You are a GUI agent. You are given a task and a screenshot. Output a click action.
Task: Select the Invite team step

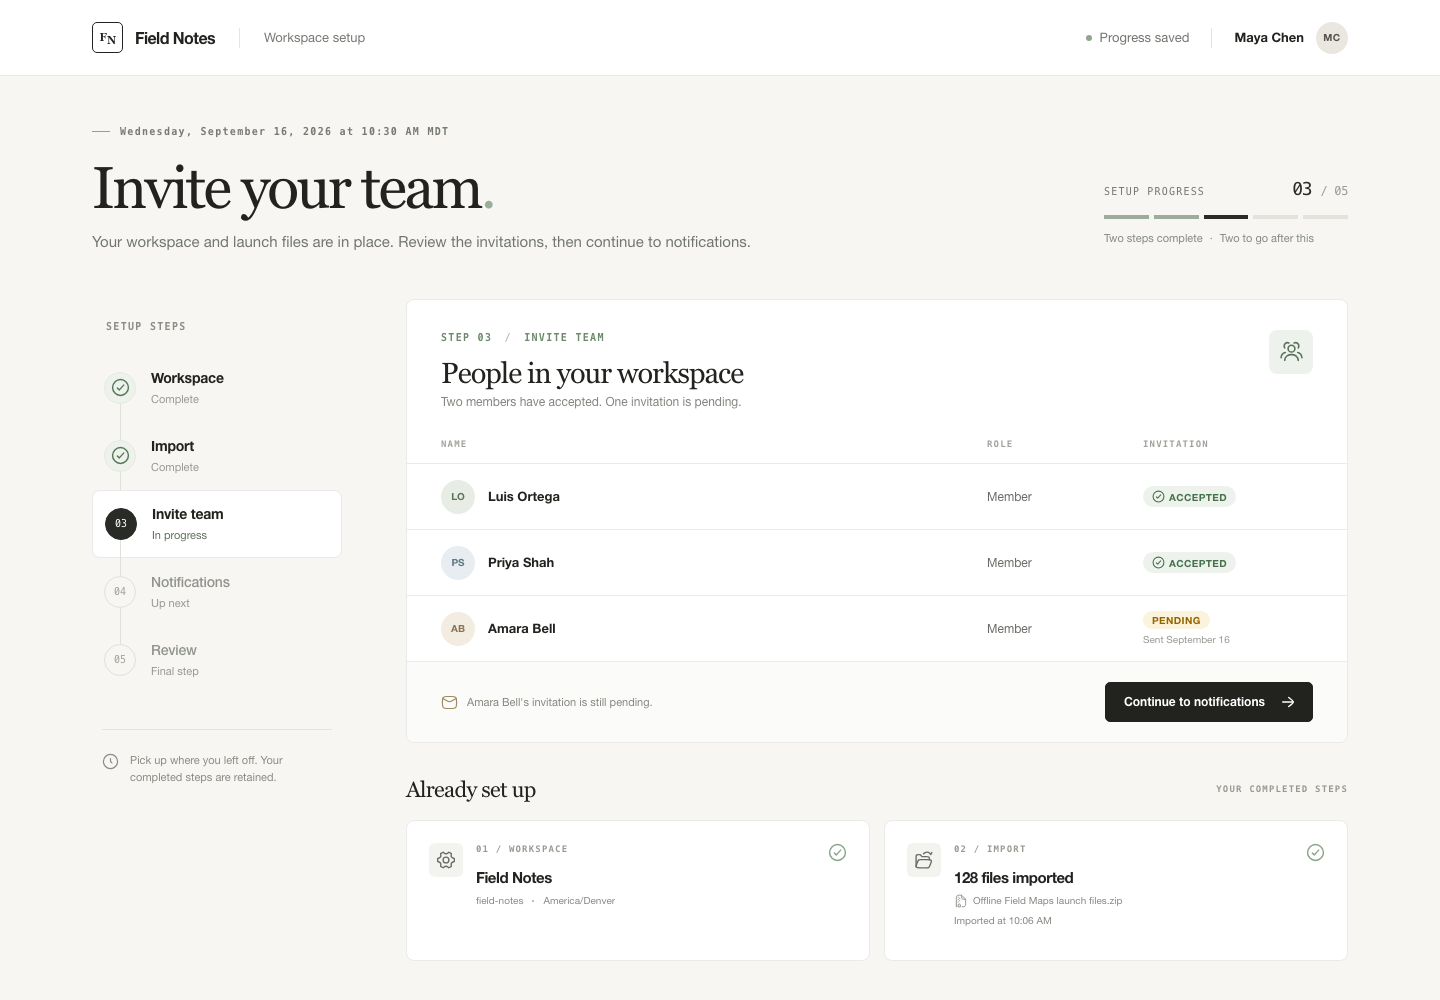click(217, 524)
